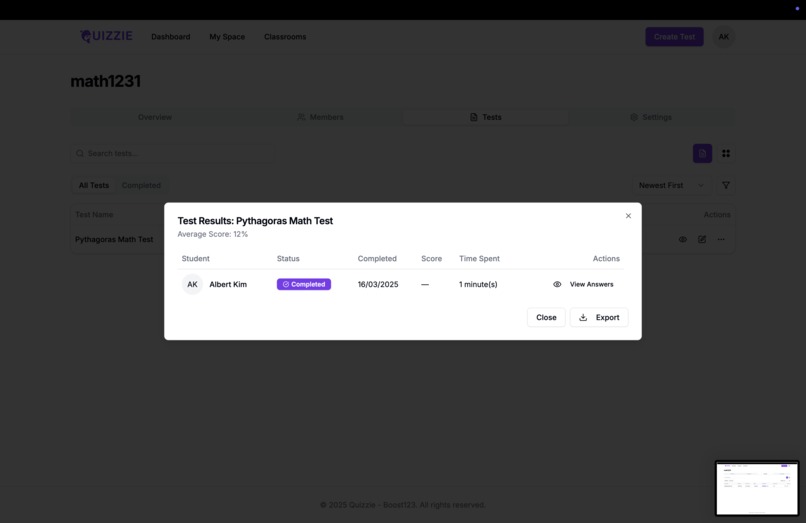Screen dimensions: 806x523
Task: Click the eye icon in Pythagoras Math Test row
Action: 683,240
